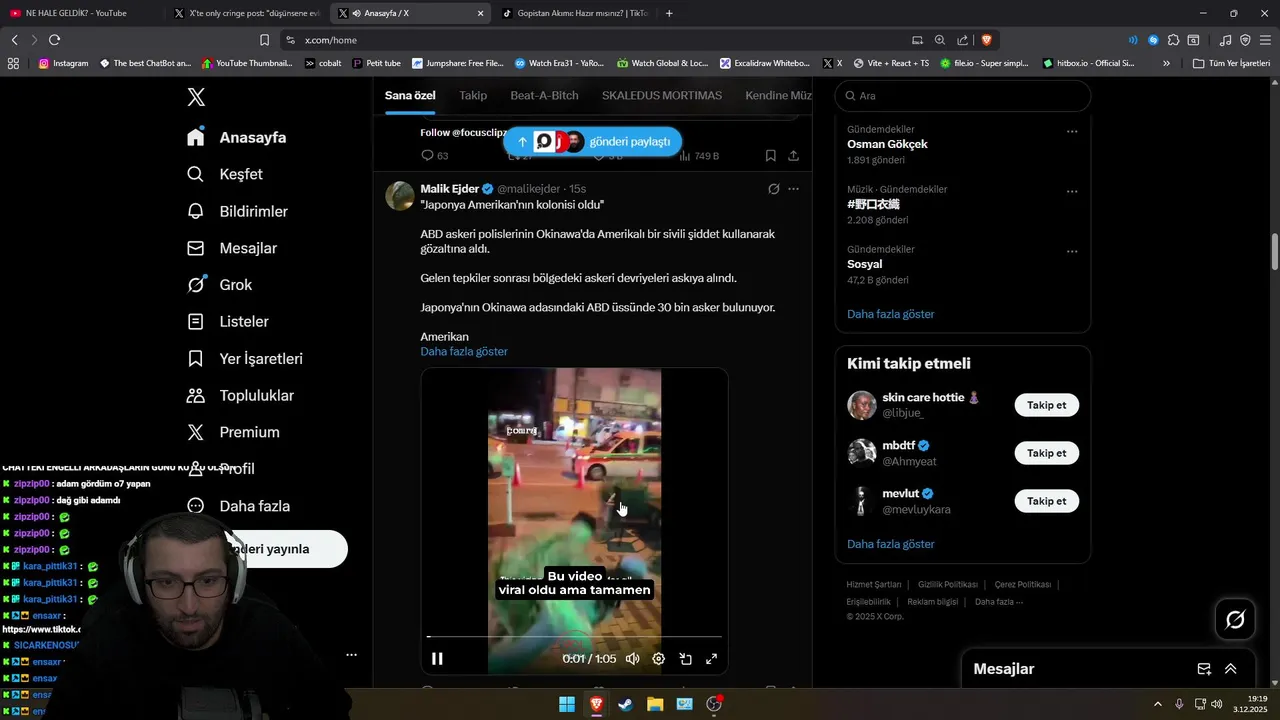Click the video progress bar

[574, 636]
